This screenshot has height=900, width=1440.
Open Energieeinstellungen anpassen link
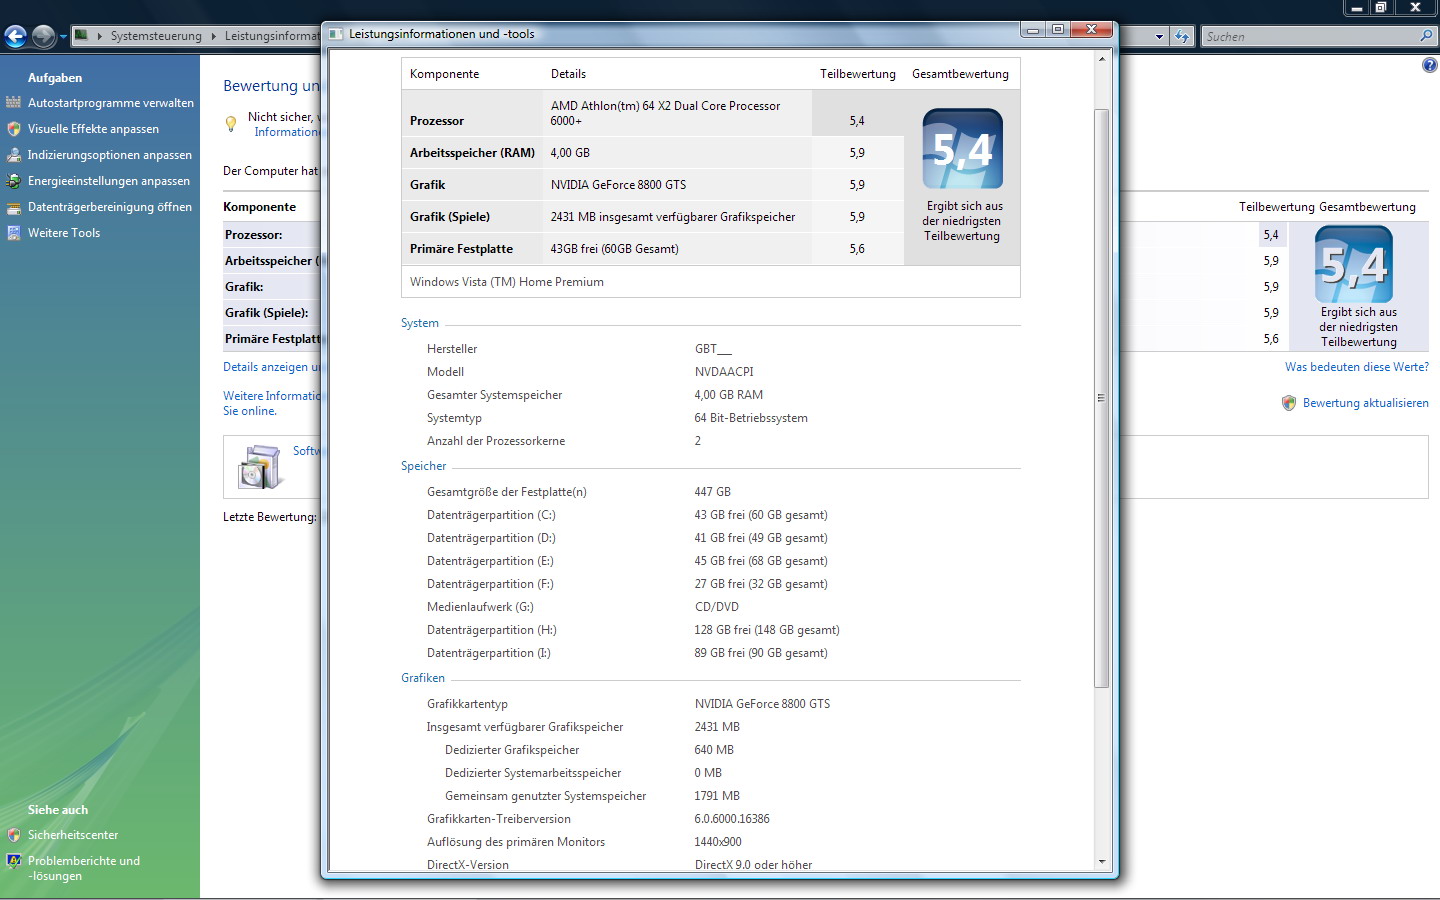pyautogui.click(x=109, y=181)
